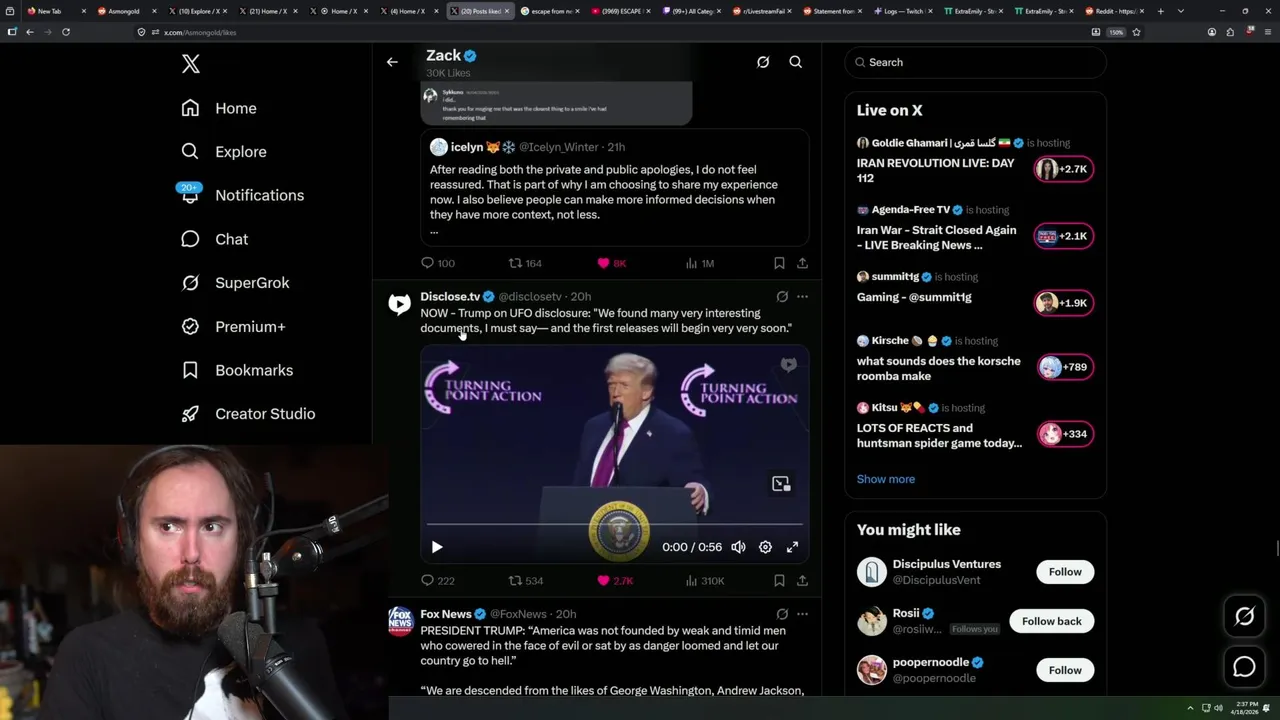Click the X search input field
The width and height of the screenshot is (1280, 720).
976,62
